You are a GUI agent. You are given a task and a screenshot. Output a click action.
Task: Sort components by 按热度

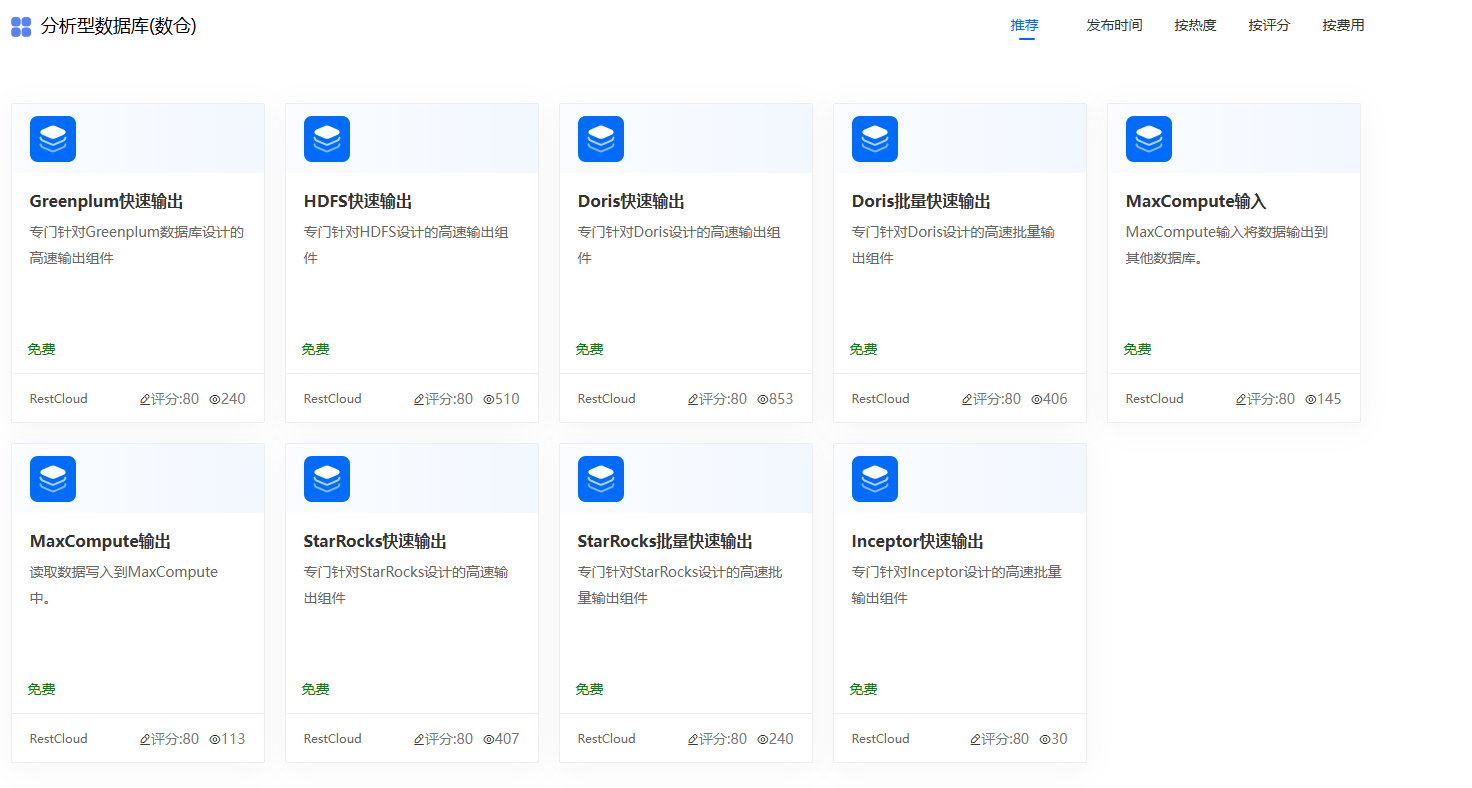(x=1195, y=25)
